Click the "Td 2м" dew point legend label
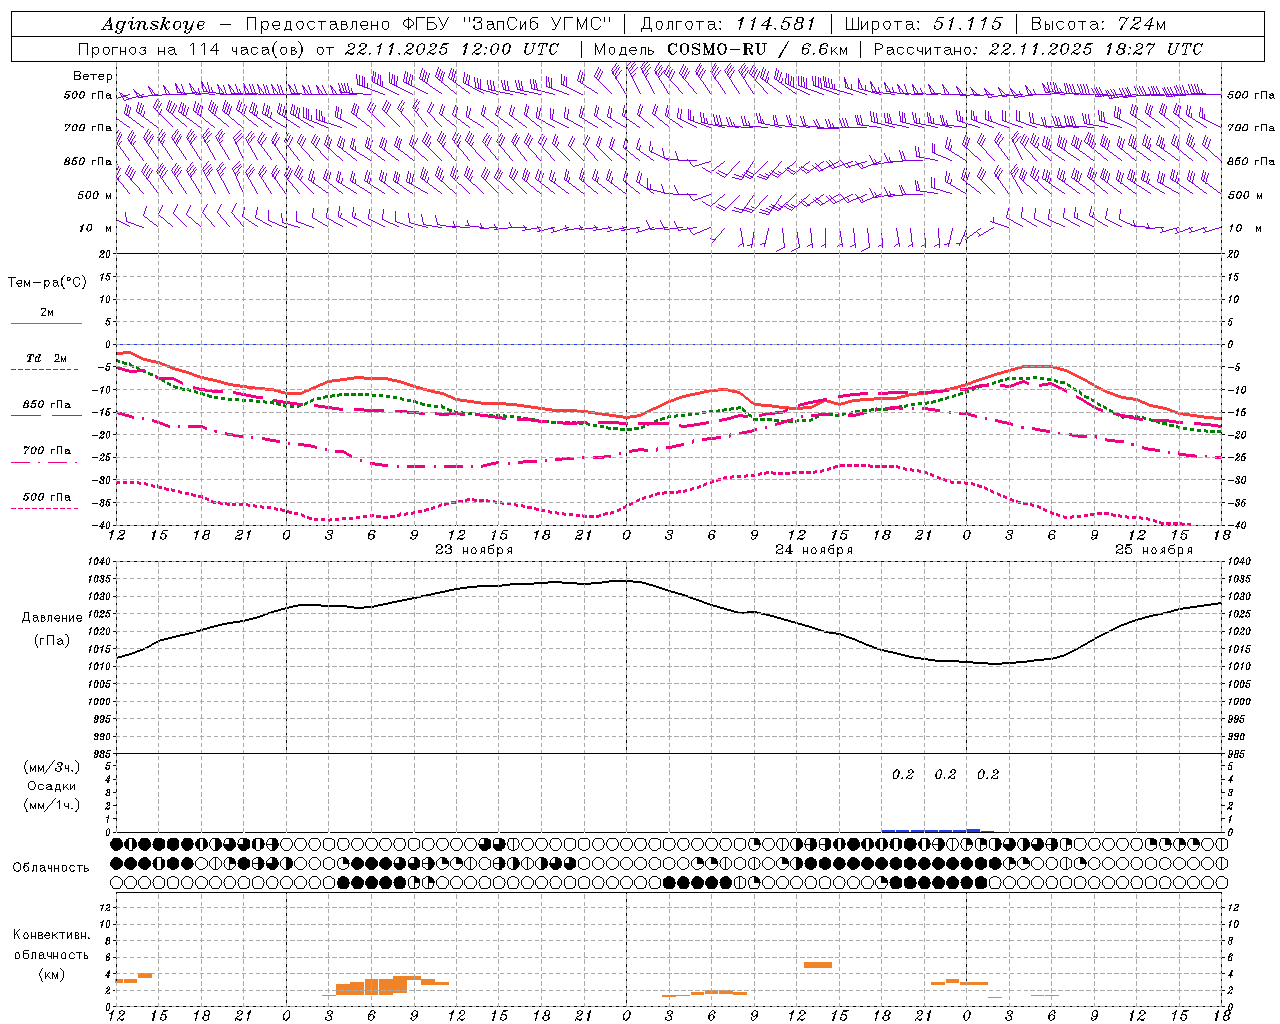Viewport: 1280px width, 1024px height. (x=46, y=358)
